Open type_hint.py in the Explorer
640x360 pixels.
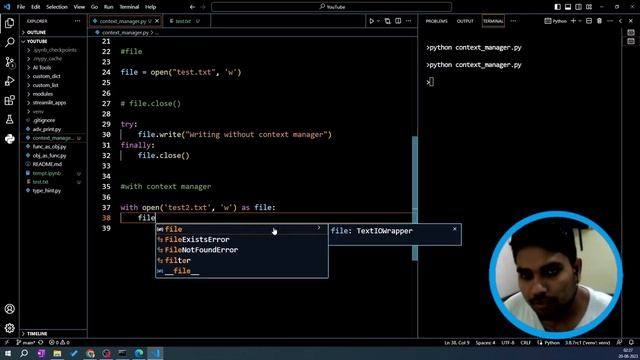[47, 191]
